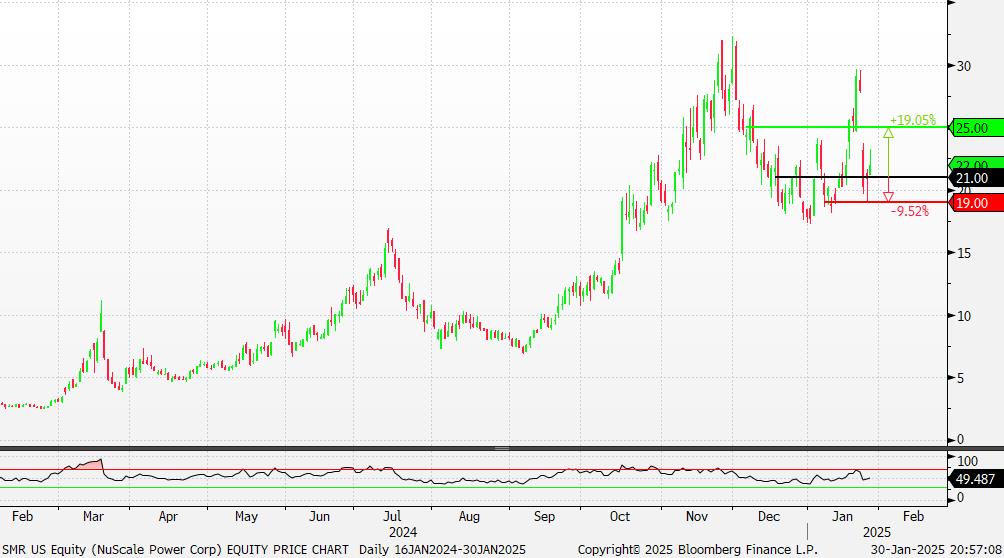1004x558 pixels.
Task: Click the 0 price axis label
Action: coord(960,439)
